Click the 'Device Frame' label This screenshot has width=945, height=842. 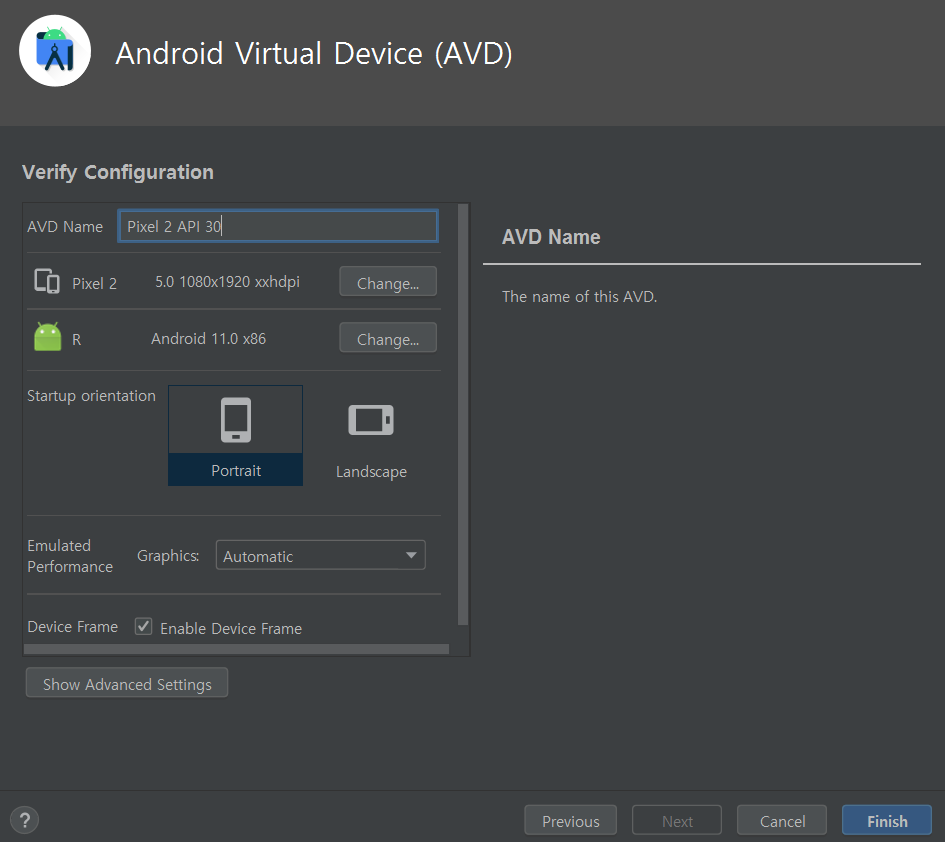[x=72, y=627]
